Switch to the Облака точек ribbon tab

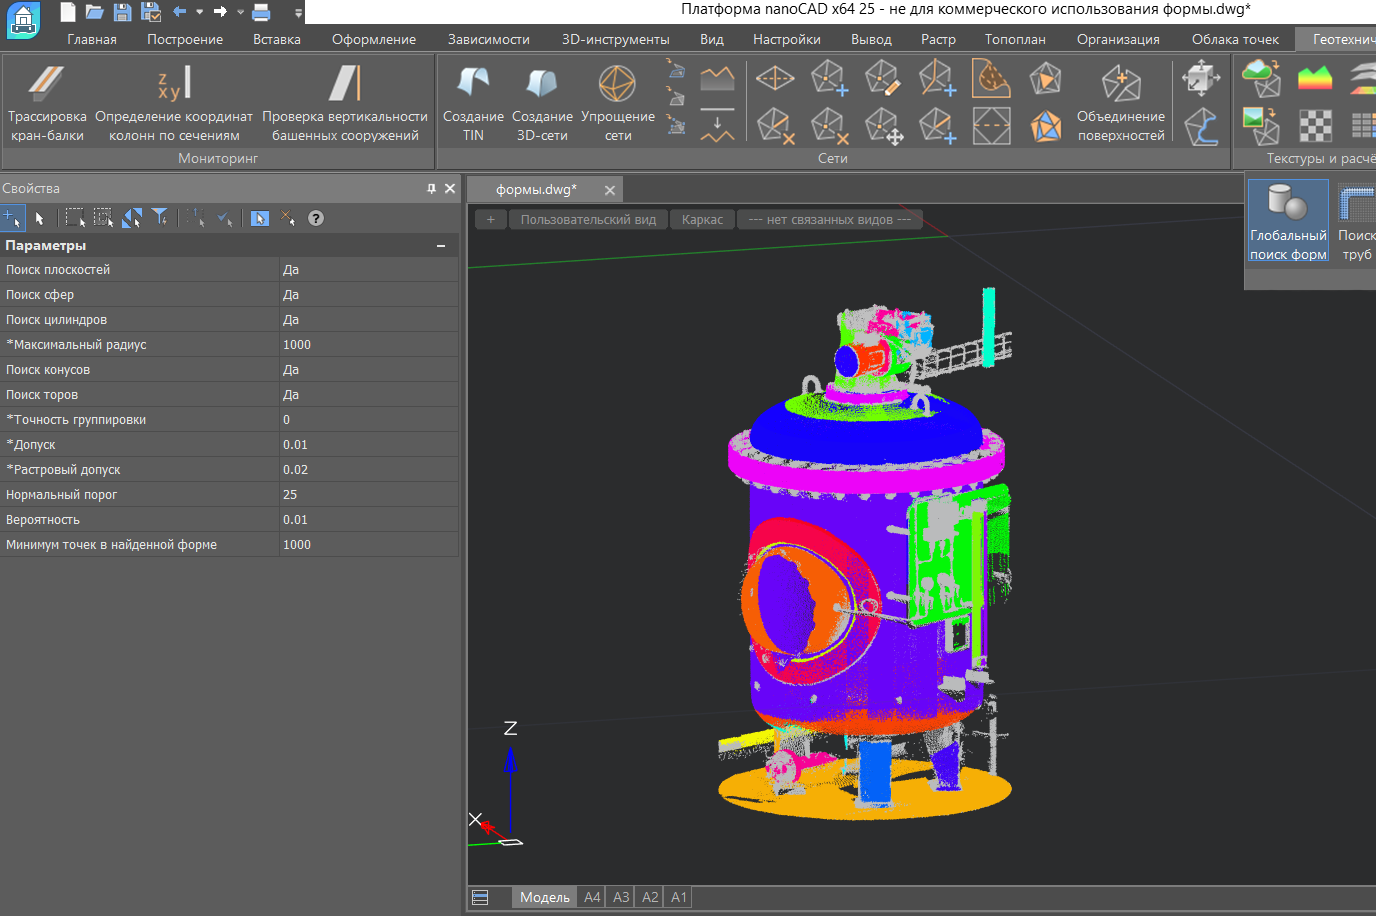[x=1234, y=39]
